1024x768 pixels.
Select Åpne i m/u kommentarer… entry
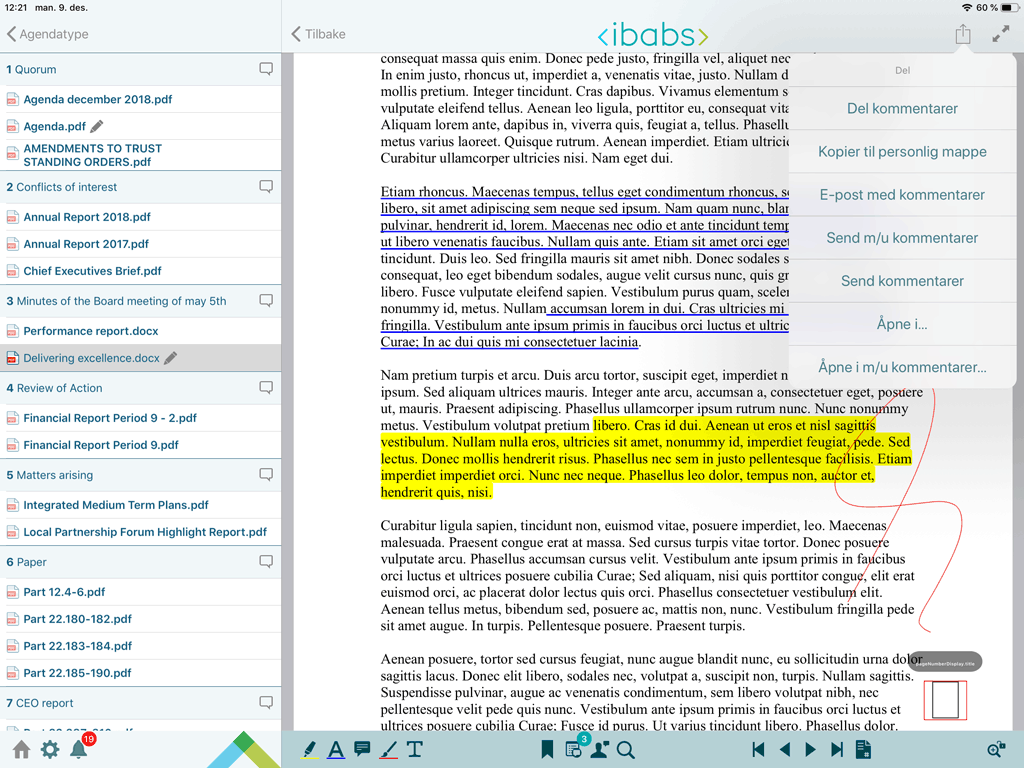click(902, 367)
